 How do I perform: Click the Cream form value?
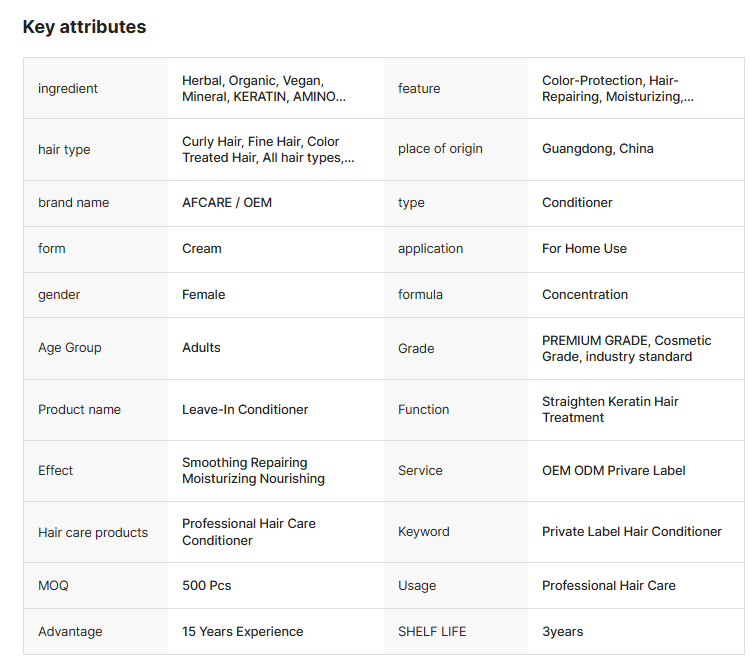202,249
